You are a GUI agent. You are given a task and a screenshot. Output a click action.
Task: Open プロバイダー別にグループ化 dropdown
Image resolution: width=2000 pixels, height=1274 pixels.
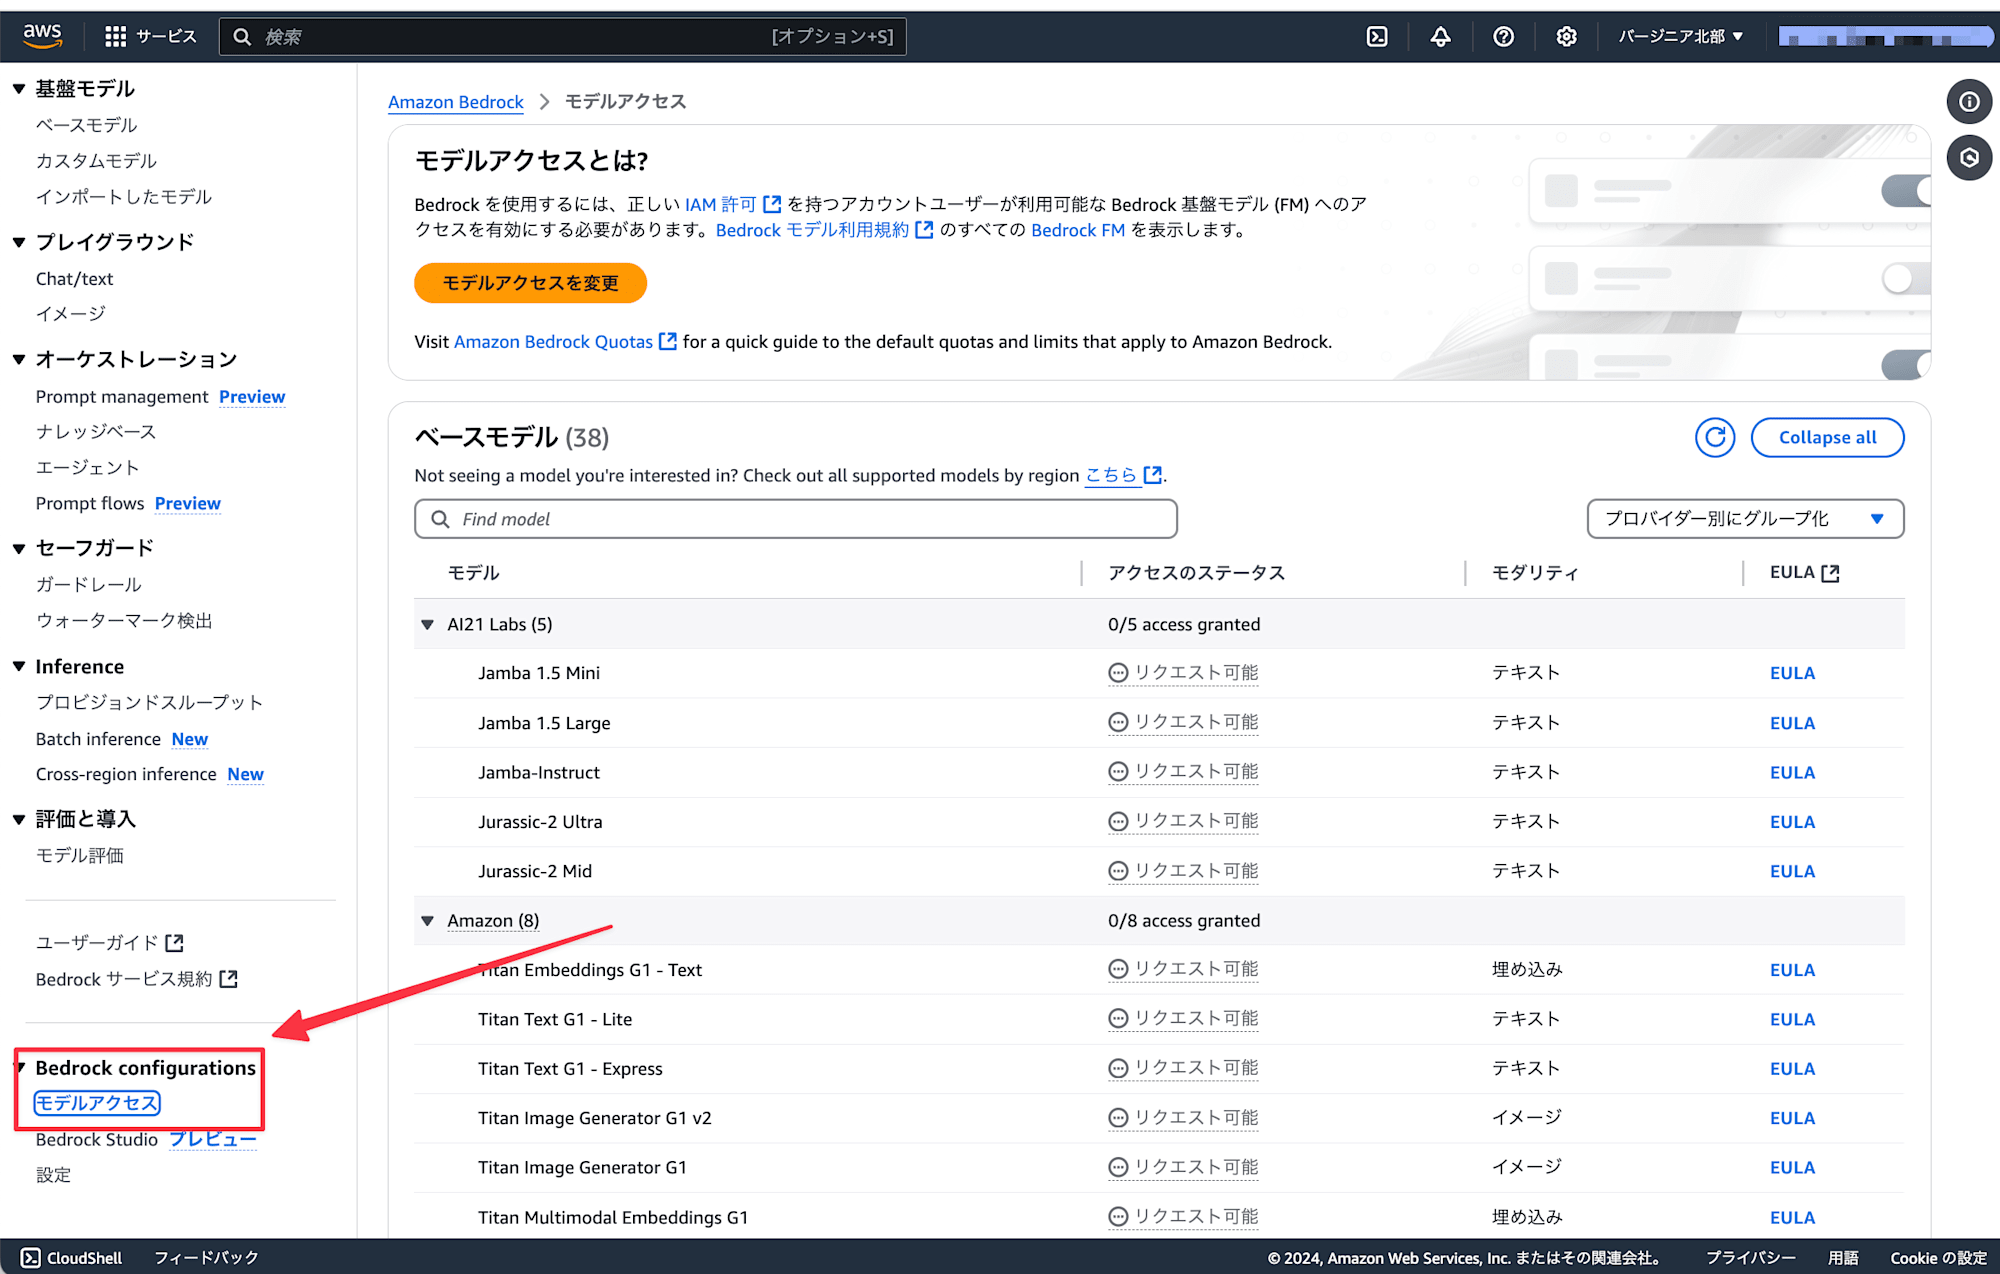pyautogui.click(x=1745, y=518)
